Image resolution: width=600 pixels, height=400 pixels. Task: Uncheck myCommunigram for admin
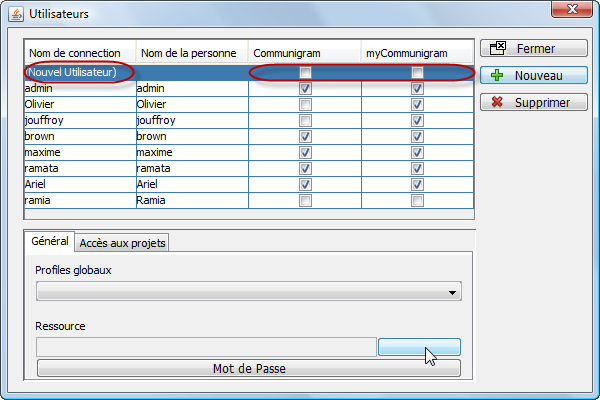[417, 88]
